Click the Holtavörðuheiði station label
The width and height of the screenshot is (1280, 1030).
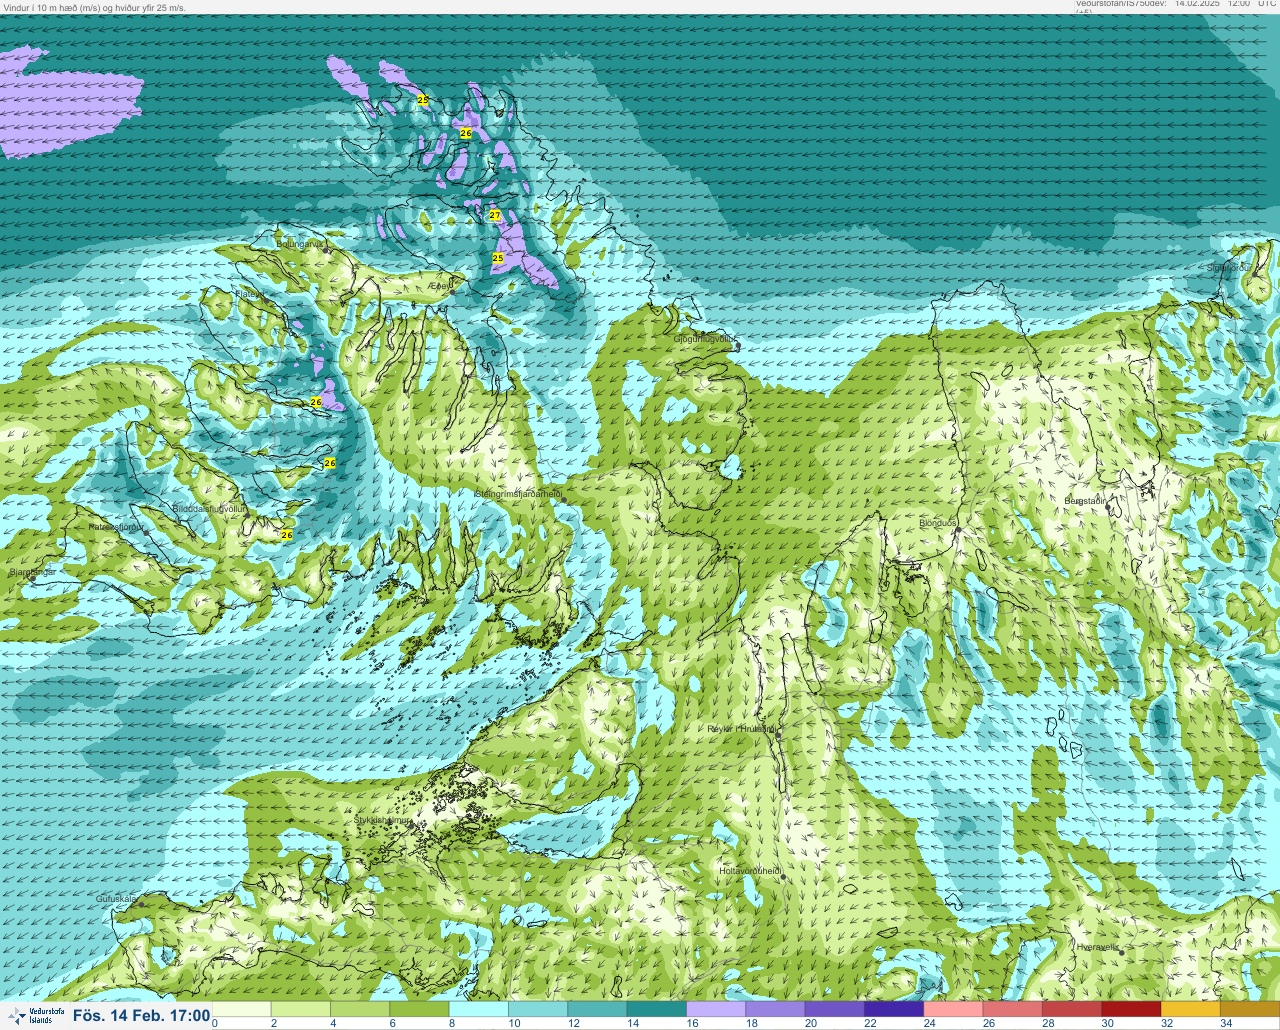(750, 871)
